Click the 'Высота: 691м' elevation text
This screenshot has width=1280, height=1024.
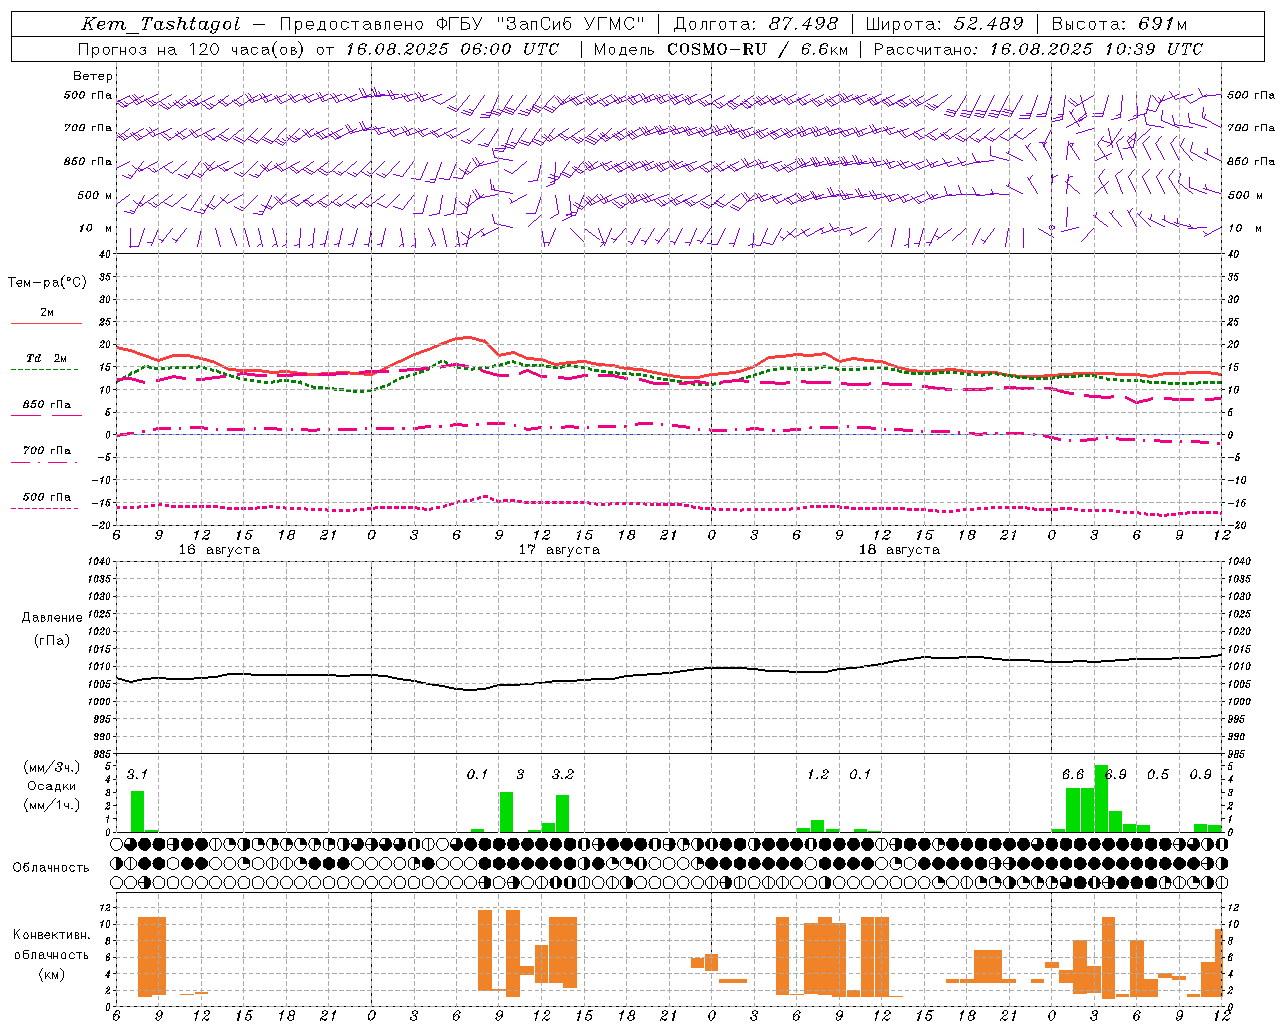(x=1119, y=25)
